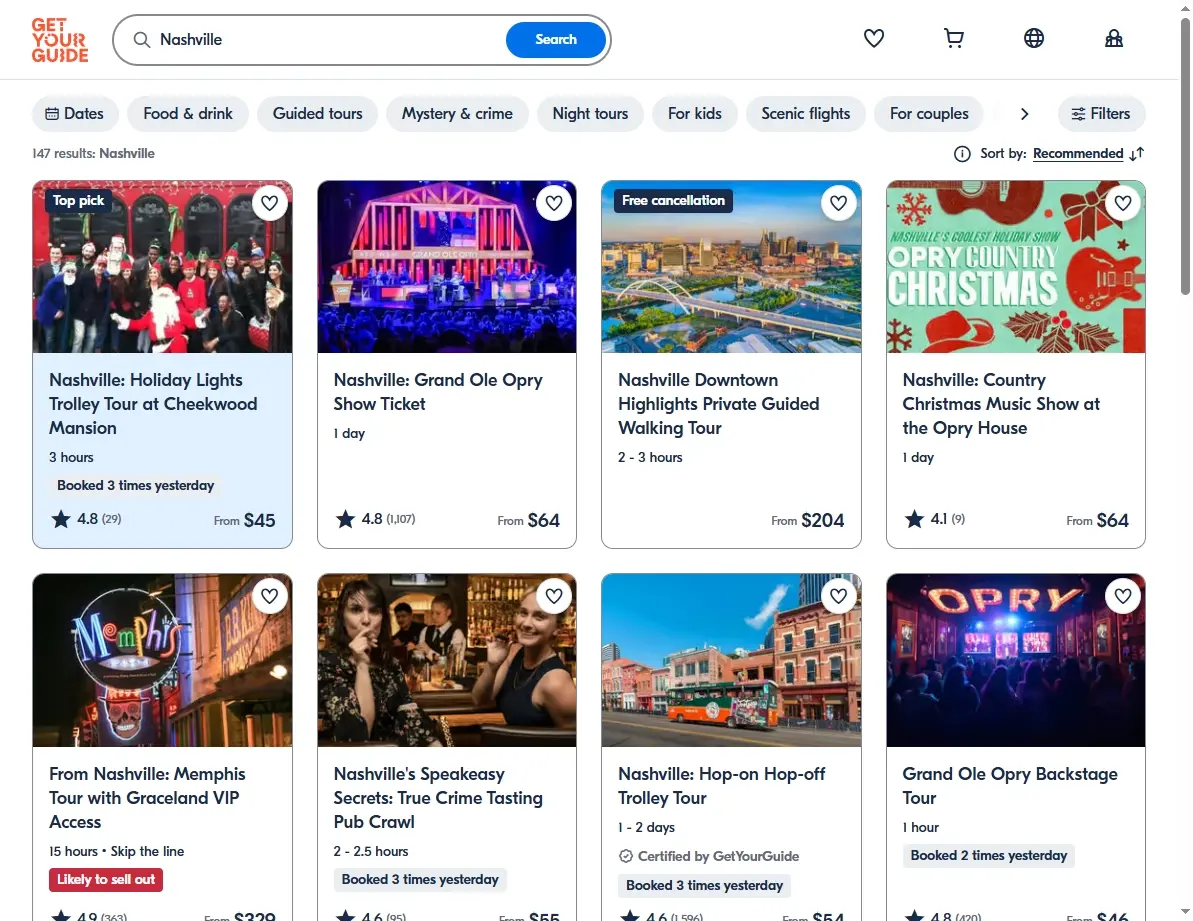Save Holiday Lights Trolley Tour to wishlist

[269, 203]
